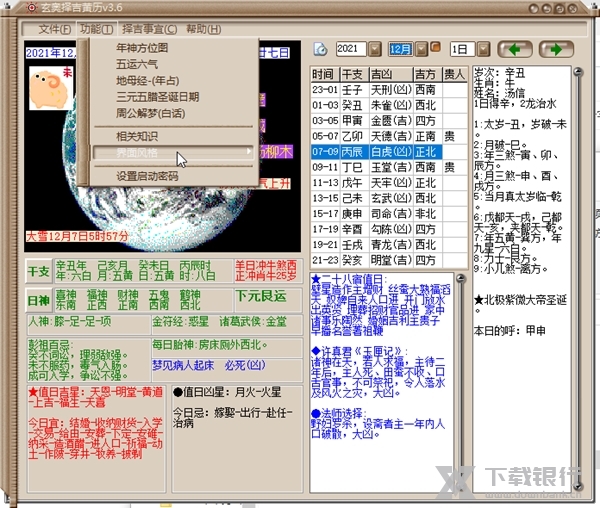Click the 时间 column header
The width and height of the screenshot is (600, 508).
coord(325,74)
